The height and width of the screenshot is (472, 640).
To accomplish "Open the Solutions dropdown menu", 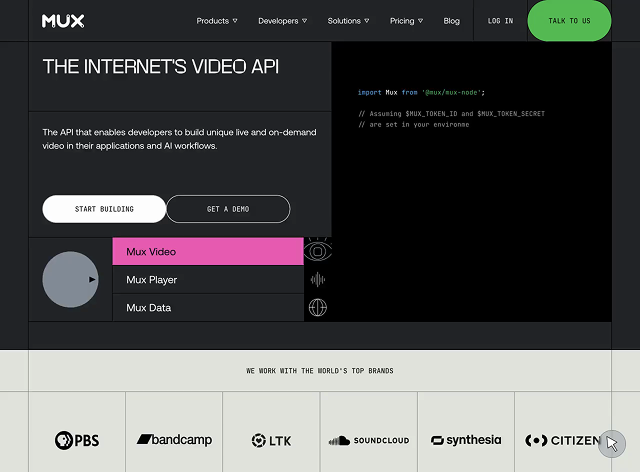I will coord(349,21).
